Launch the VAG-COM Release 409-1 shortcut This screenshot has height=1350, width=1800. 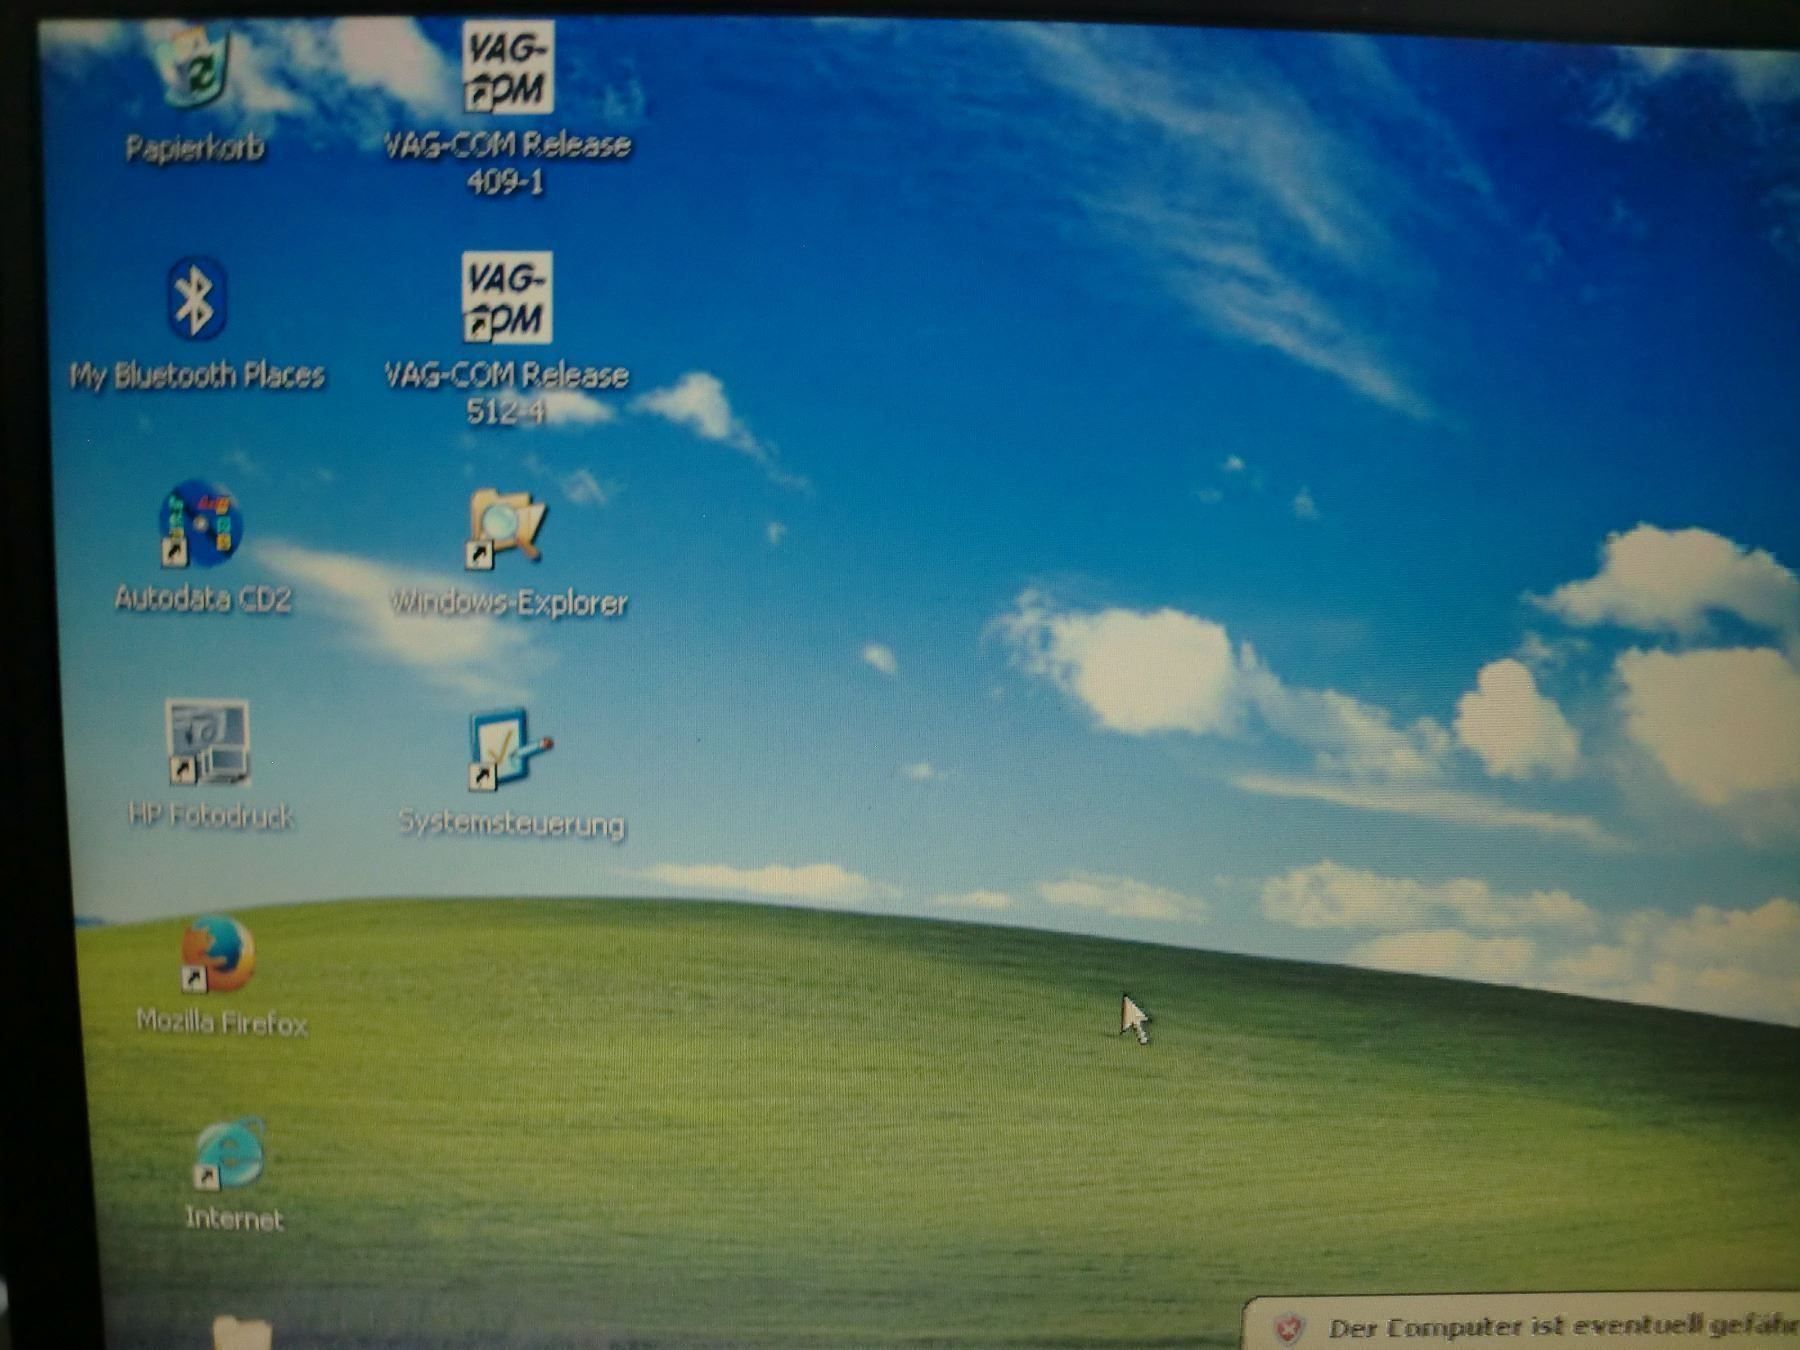tap(508, 66)
